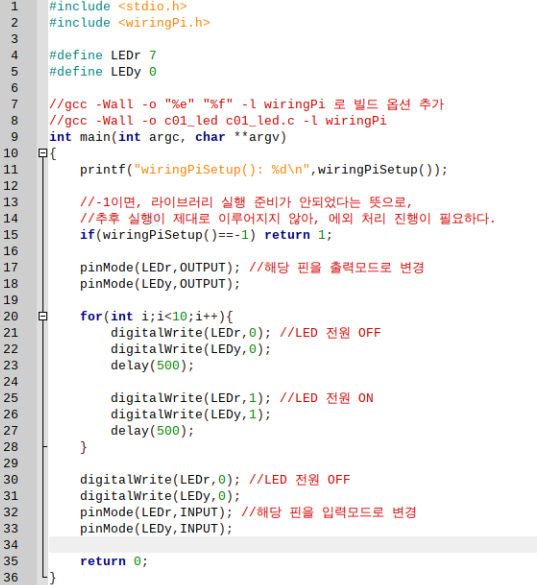Viewport: 537px width, 585px height.
Task: Click the comment containing "%e" "%f"
Action: 247,104
